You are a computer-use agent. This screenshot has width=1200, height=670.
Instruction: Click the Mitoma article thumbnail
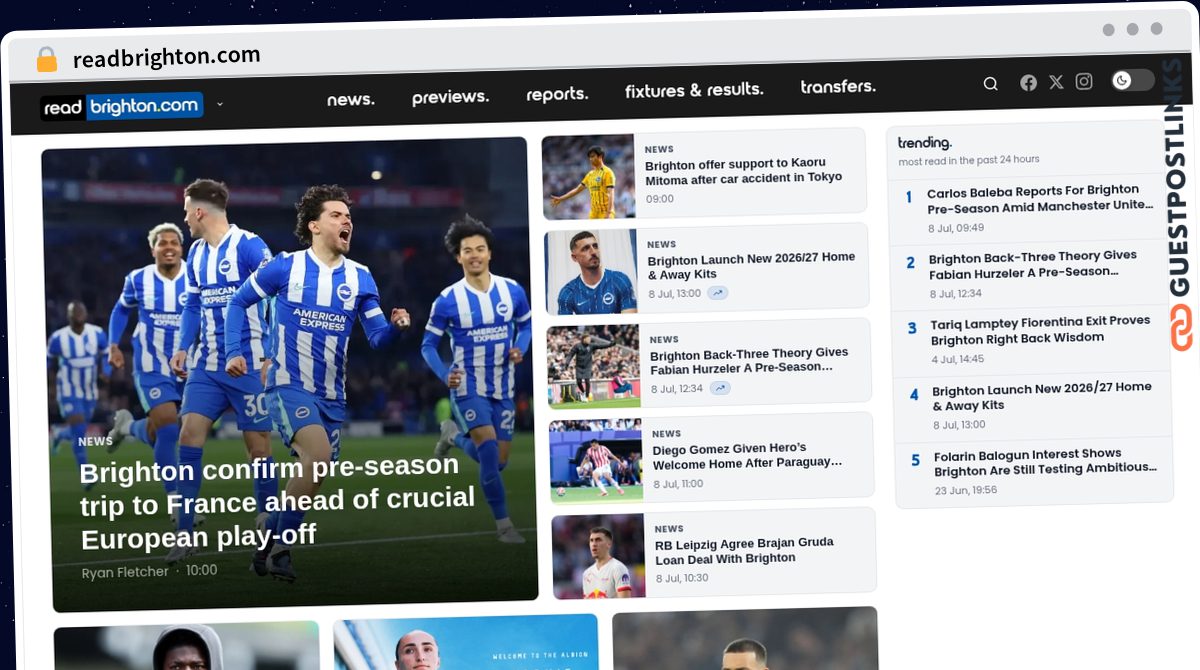pos(588,177)
